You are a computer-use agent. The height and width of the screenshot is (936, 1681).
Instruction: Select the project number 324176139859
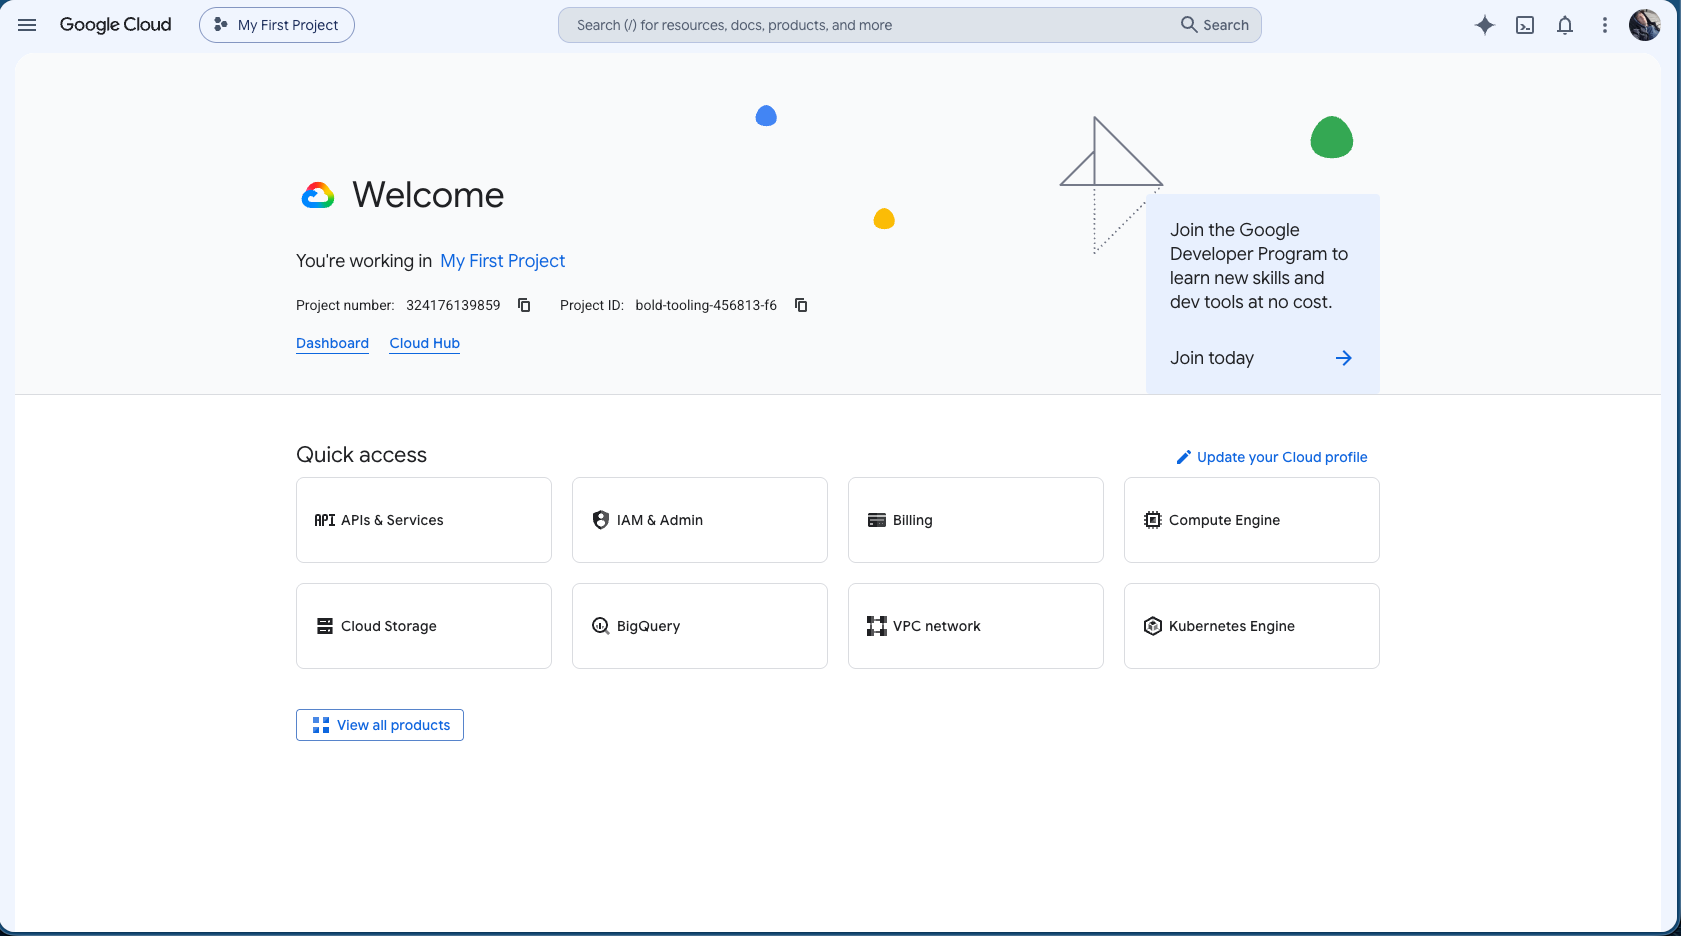453,305
